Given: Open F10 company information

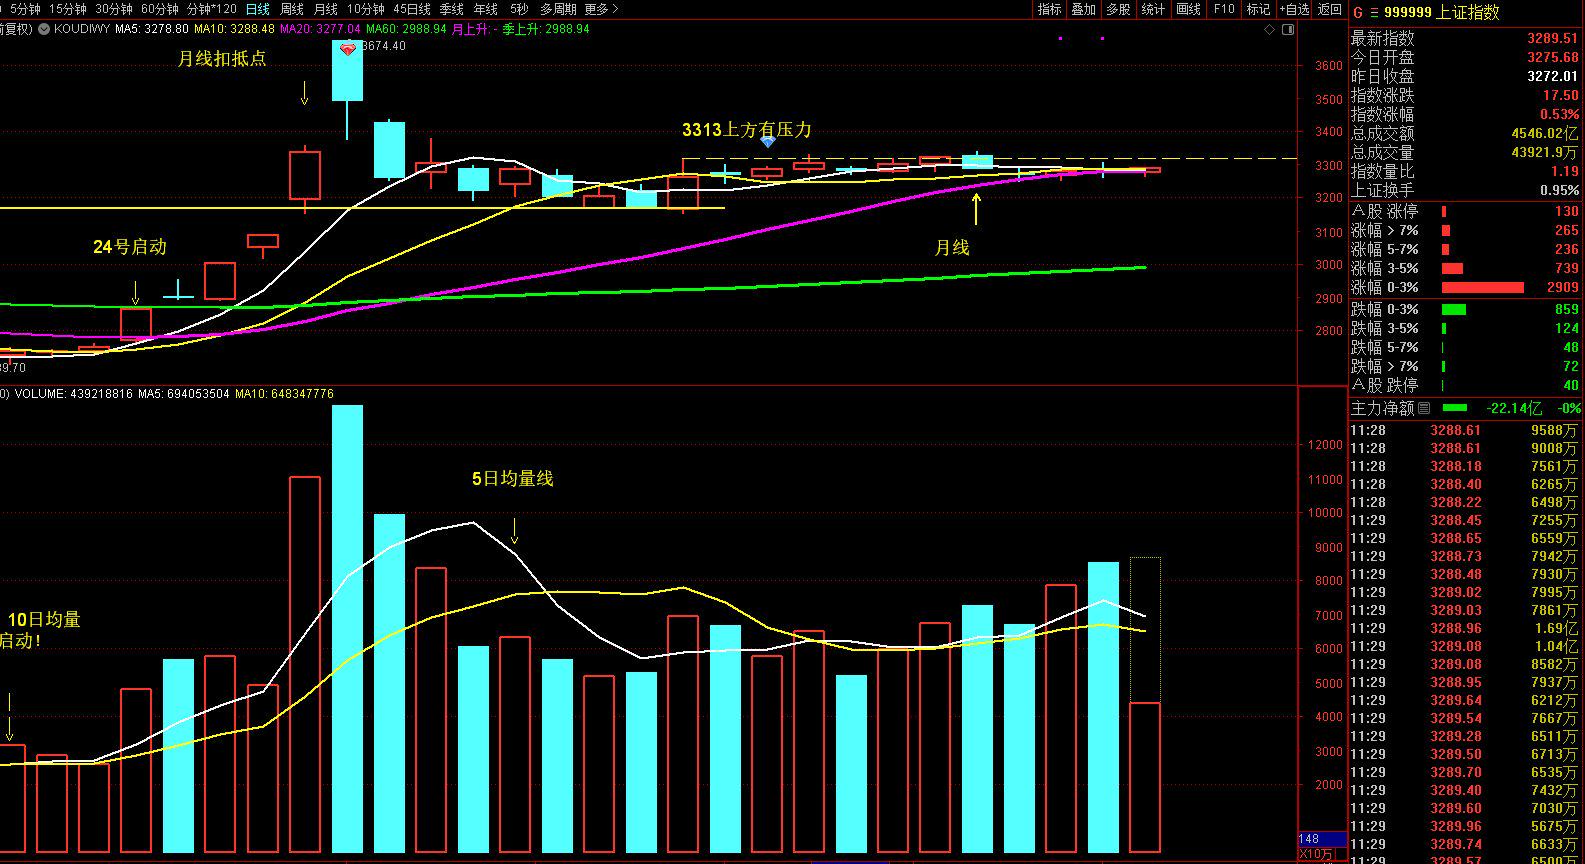Looking at the screenshot, I should tap(1223, 9).
